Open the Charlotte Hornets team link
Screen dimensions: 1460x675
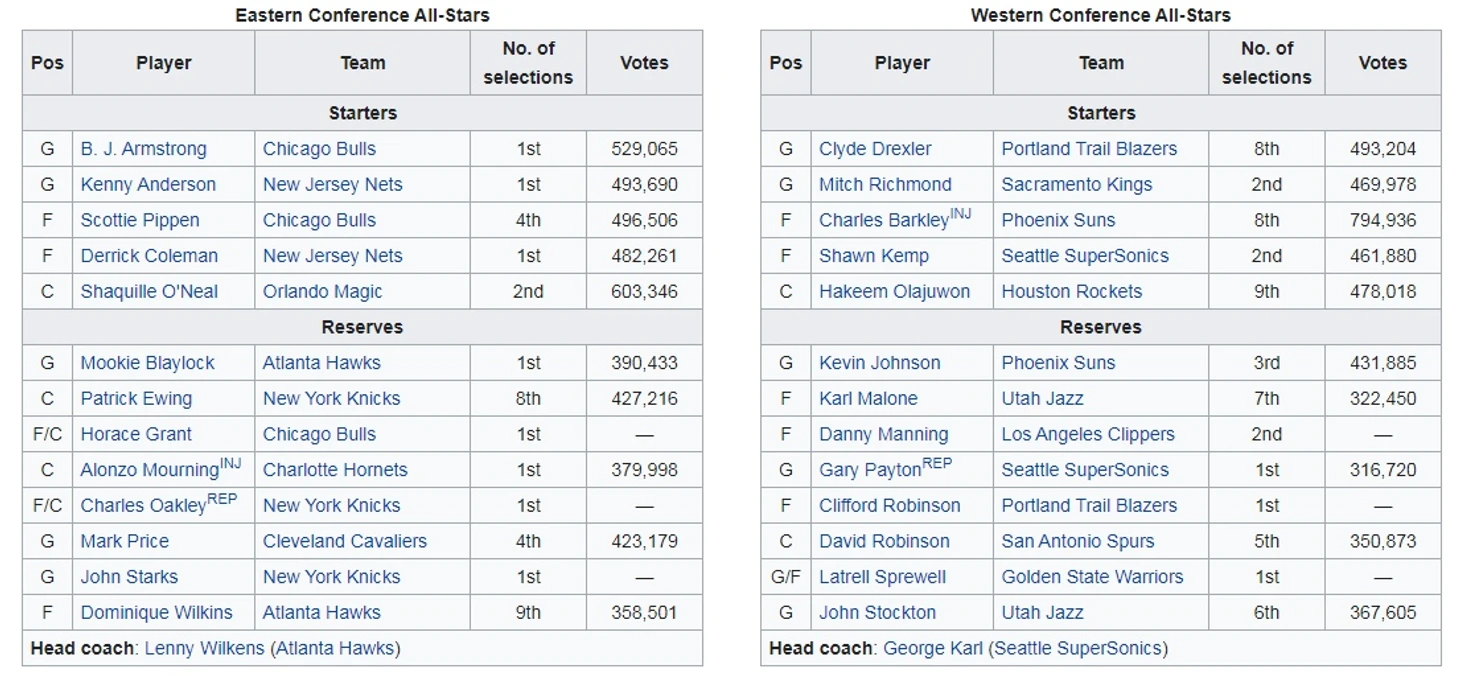point(335,470)
